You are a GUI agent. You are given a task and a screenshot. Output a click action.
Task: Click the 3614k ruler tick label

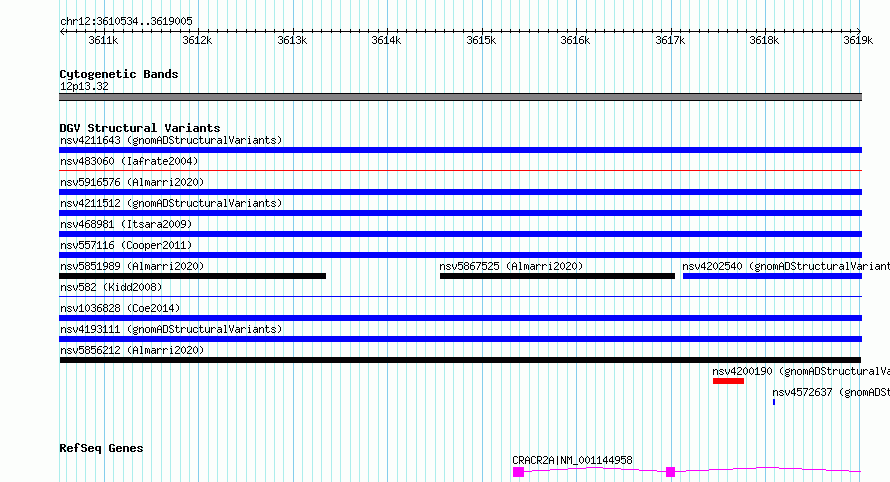pyautogui.click(x=386, y=40)
